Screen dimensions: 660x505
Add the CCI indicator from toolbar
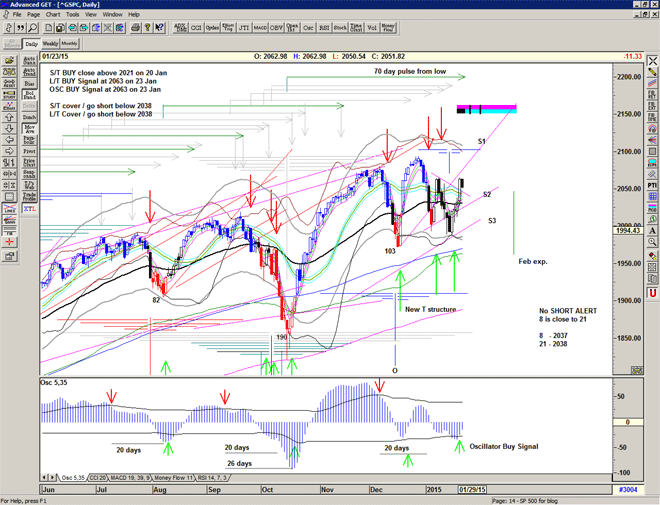point(197,27)
